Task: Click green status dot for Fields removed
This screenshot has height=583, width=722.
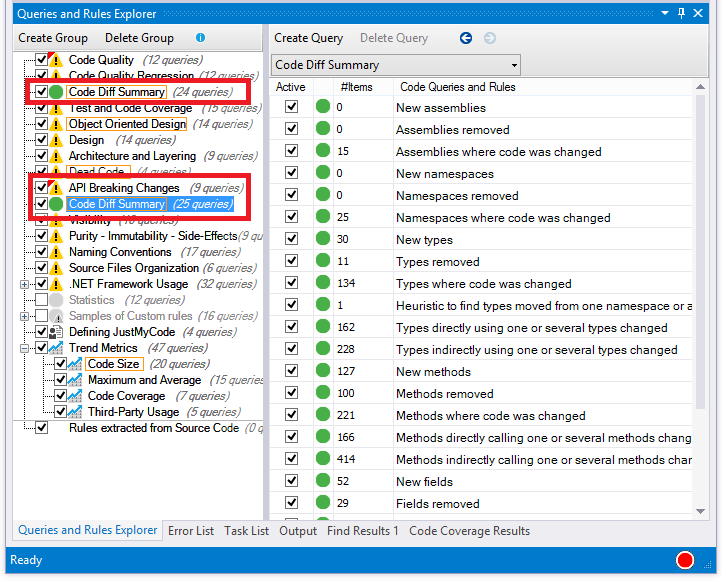Action: pyautogui.click(x=323, y=503)
